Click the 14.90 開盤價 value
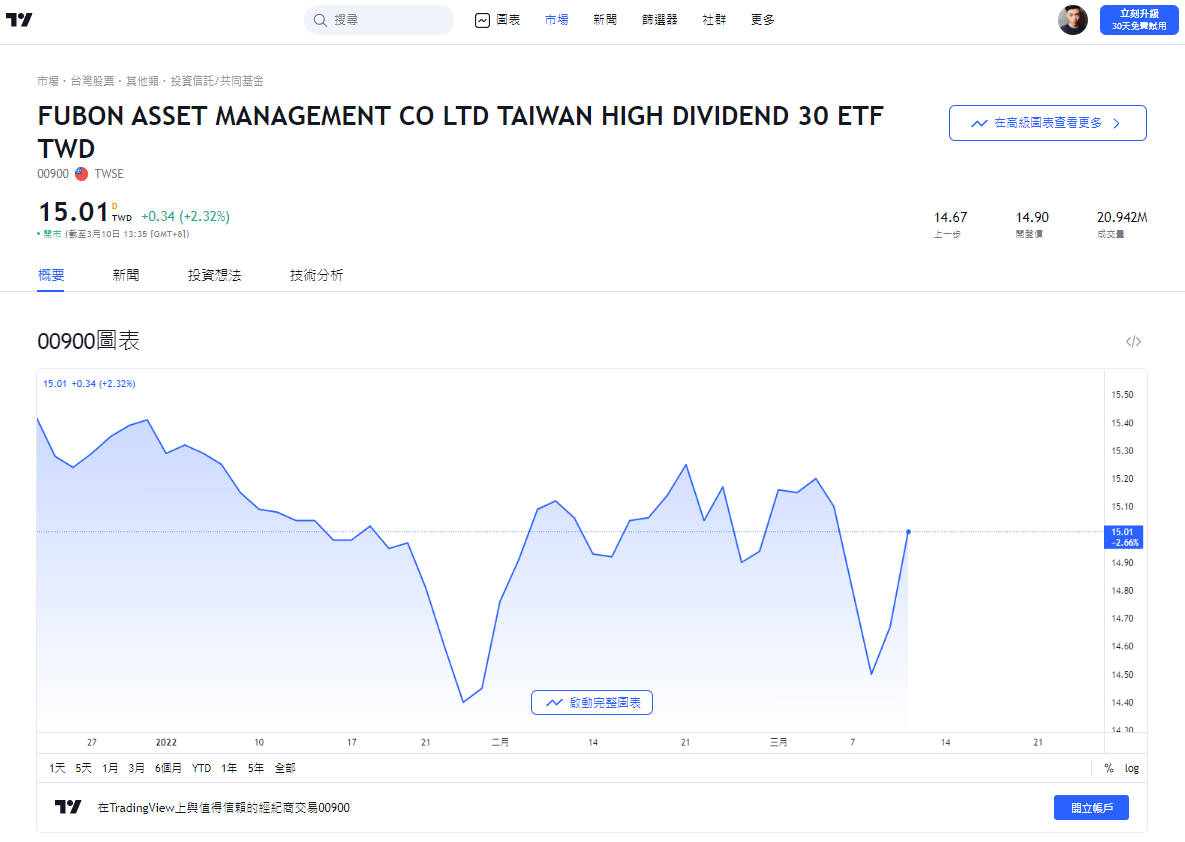This screenshot has width=1185, height=842. point(1032,218)
